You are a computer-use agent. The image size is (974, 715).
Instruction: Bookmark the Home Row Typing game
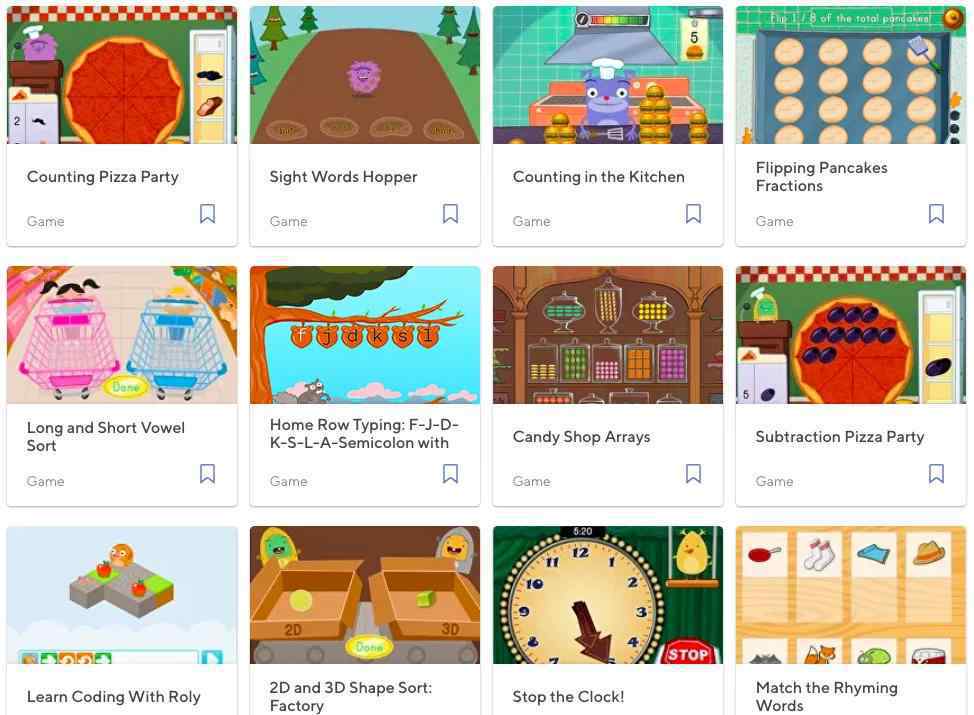click(x=450, y=474)
